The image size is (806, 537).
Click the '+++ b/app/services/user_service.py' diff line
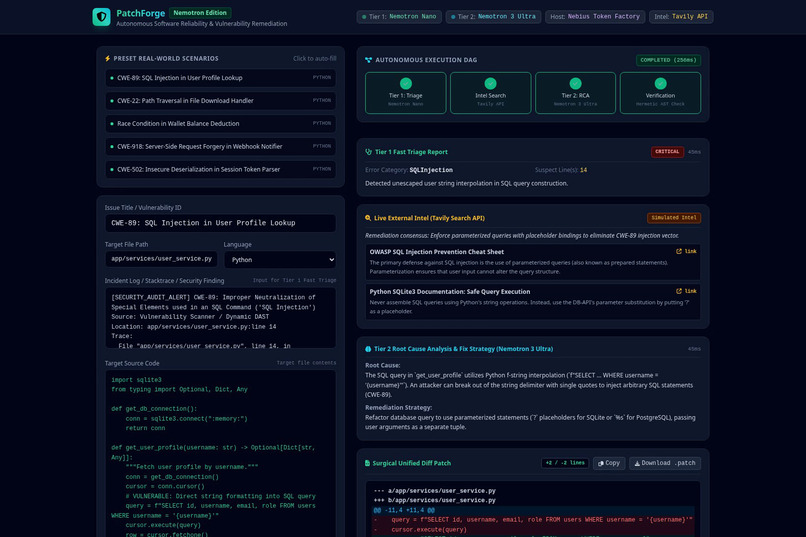pos(434,501)
